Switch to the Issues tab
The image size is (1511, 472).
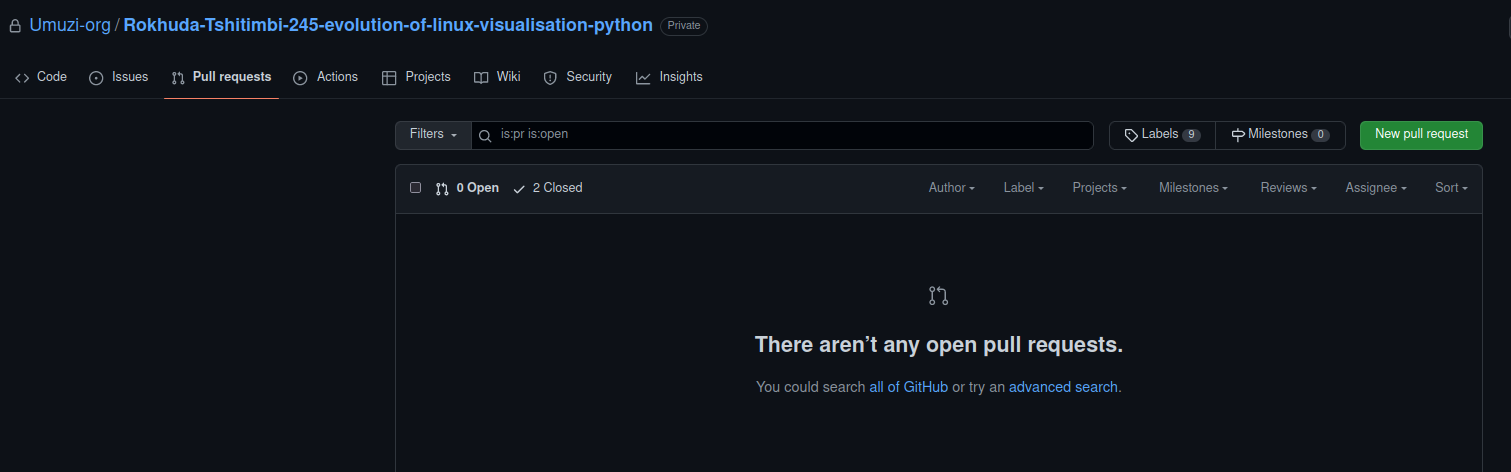coord(118,77)
